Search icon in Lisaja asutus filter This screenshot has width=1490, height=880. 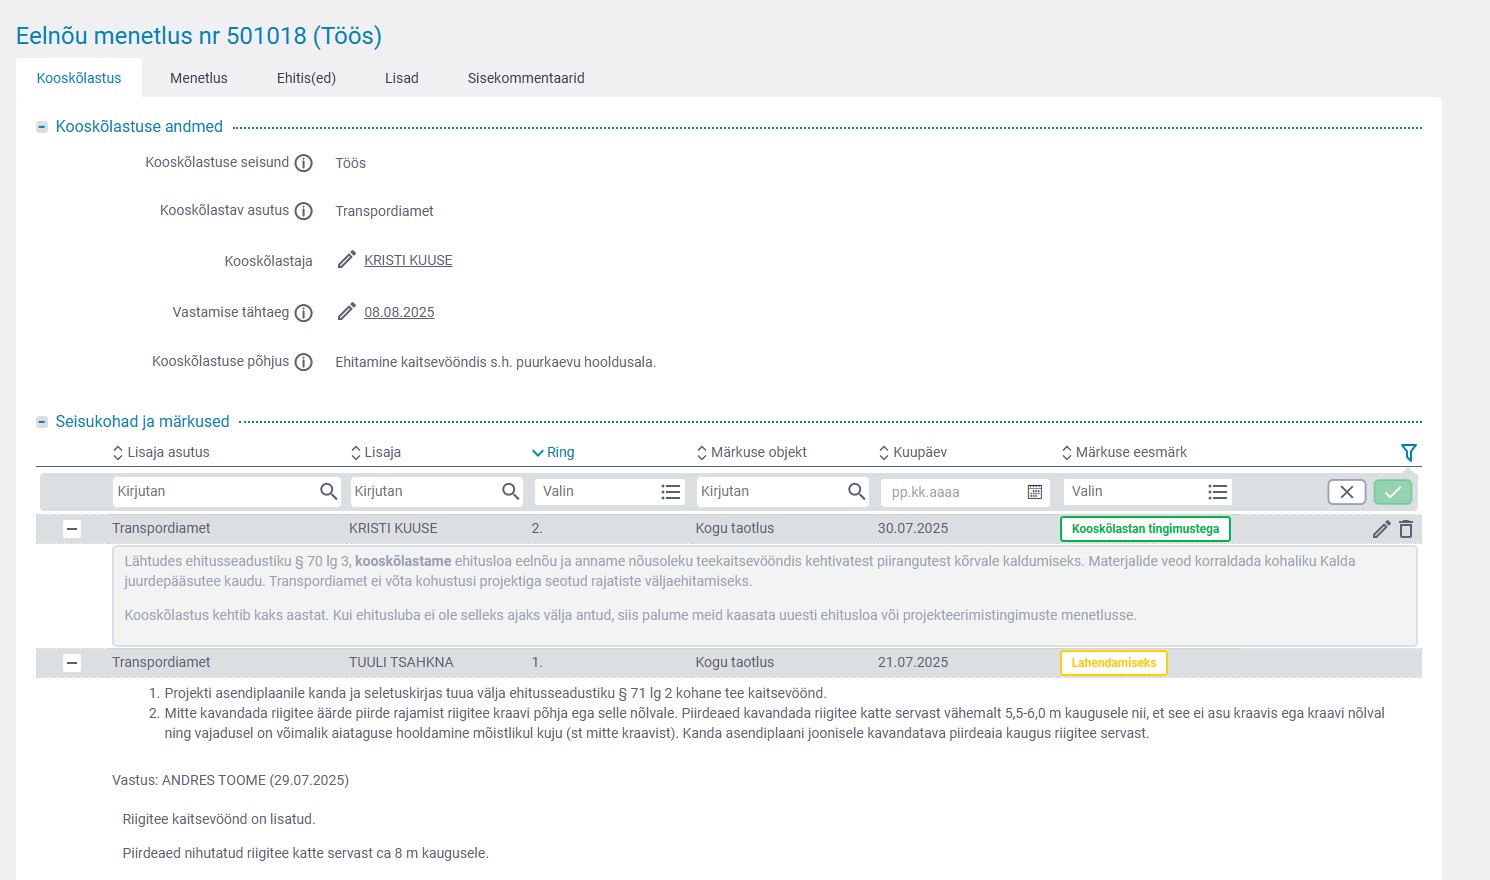pos(328,491)
